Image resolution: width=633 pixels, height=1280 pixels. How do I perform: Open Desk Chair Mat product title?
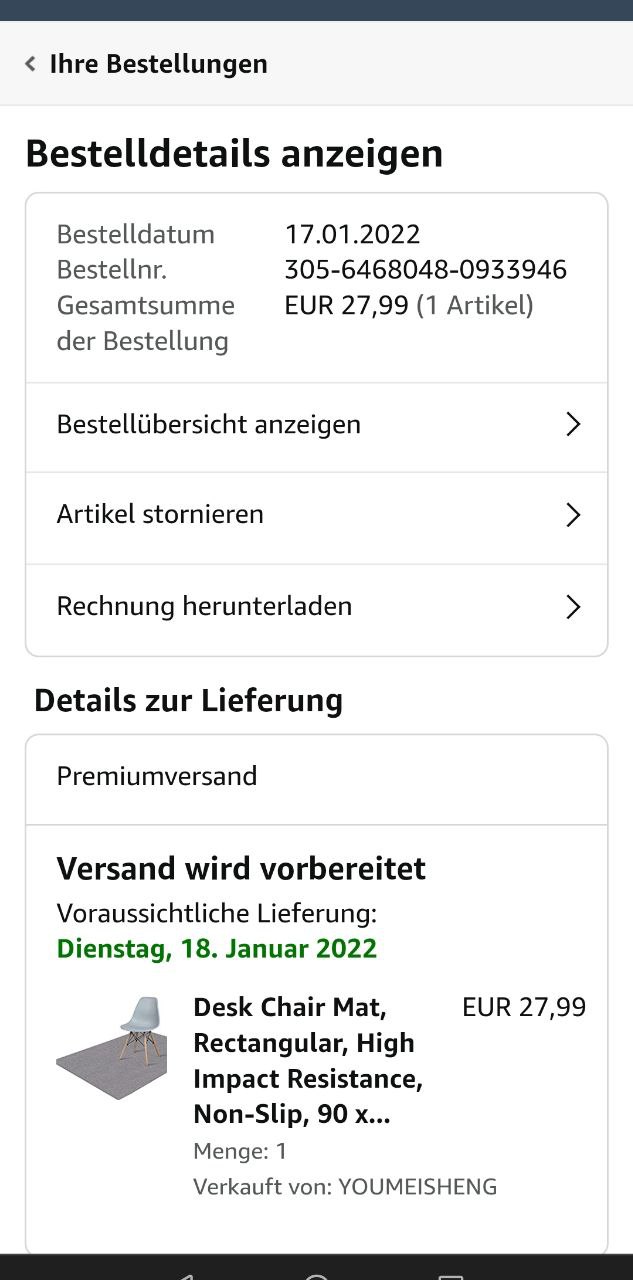308,1060
